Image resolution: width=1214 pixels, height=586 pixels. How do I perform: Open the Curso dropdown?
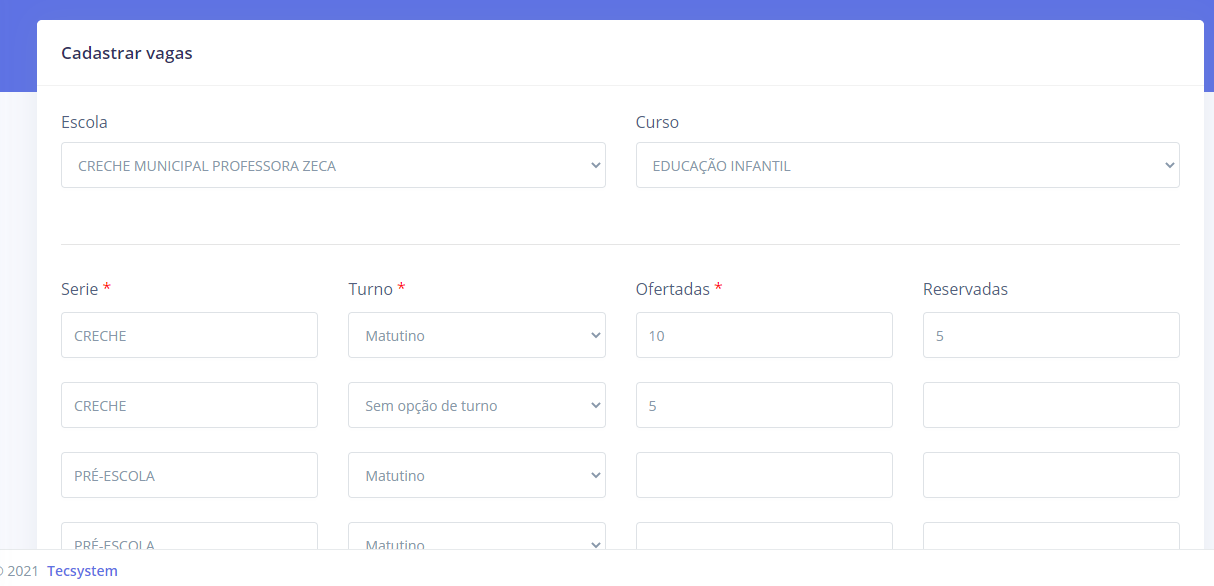907,165
